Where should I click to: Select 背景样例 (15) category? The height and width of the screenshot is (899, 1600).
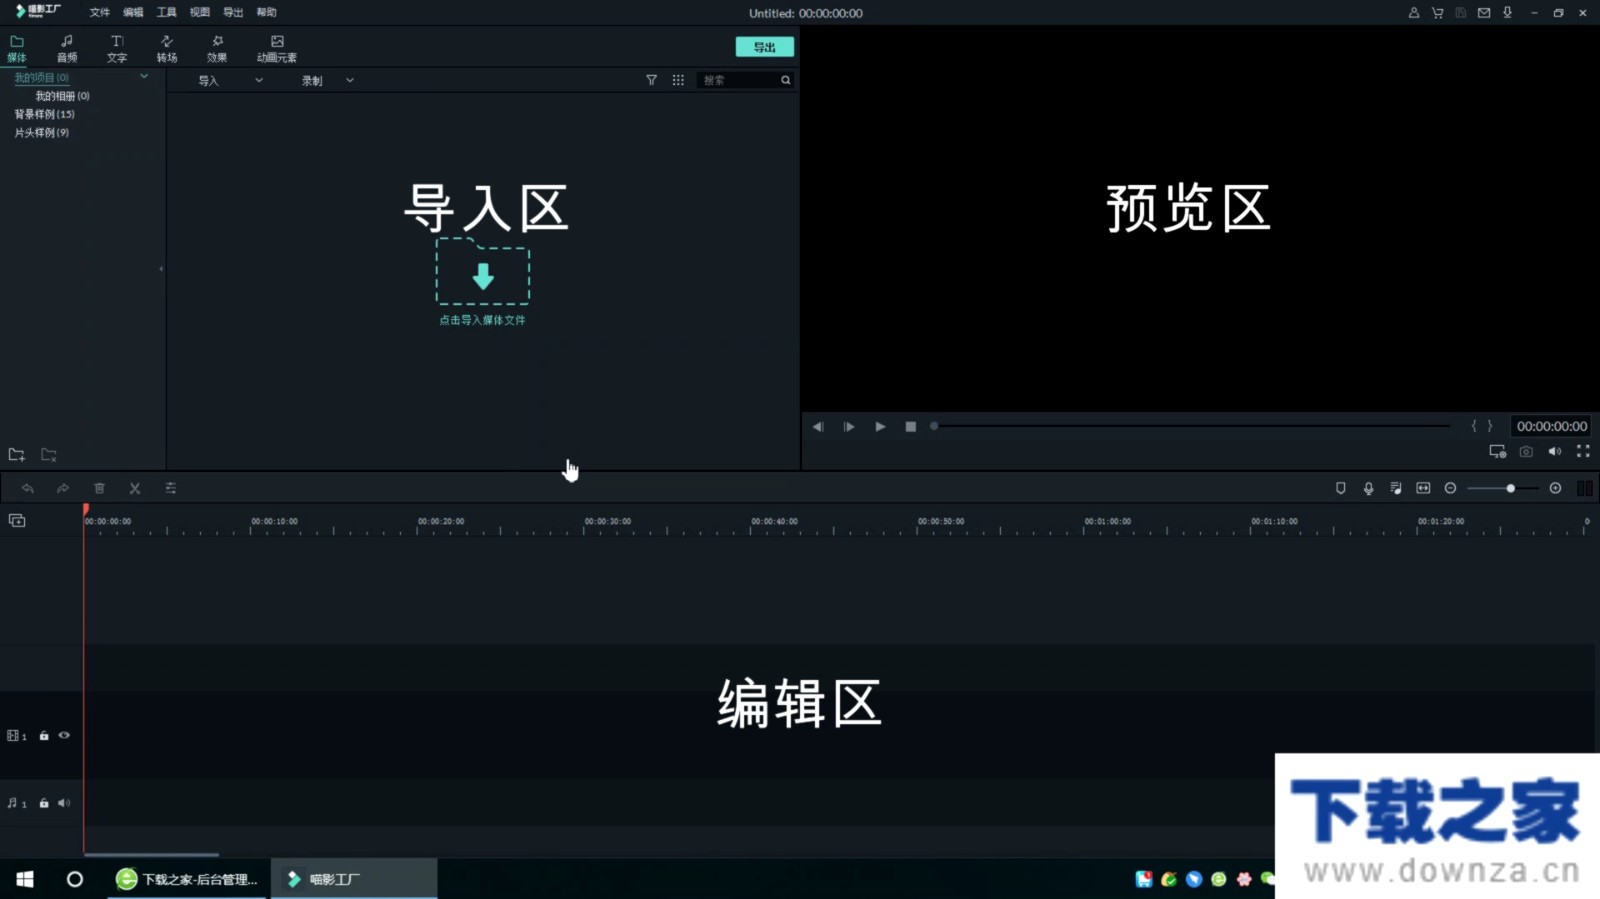point(45,114)
